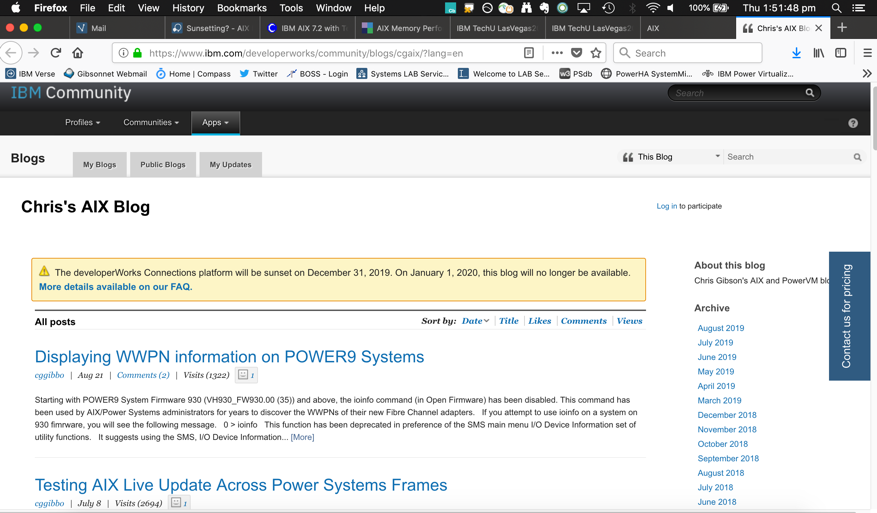877x513 pixels.
Task: Click the blog search magnifier icon
Action: (x=857, y=157)
